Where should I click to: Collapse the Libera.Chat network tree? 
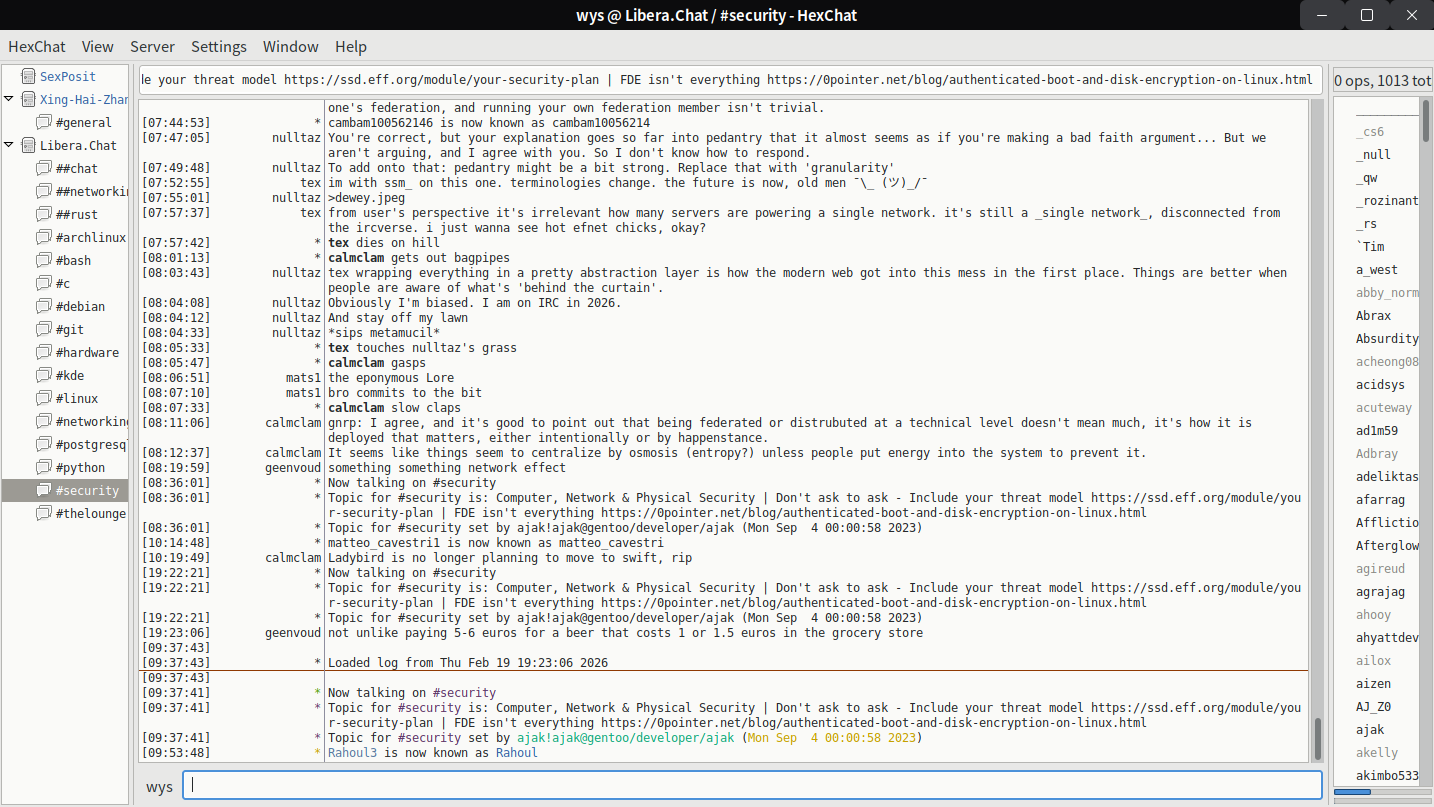pyautogui.click(x=9, y=145)
